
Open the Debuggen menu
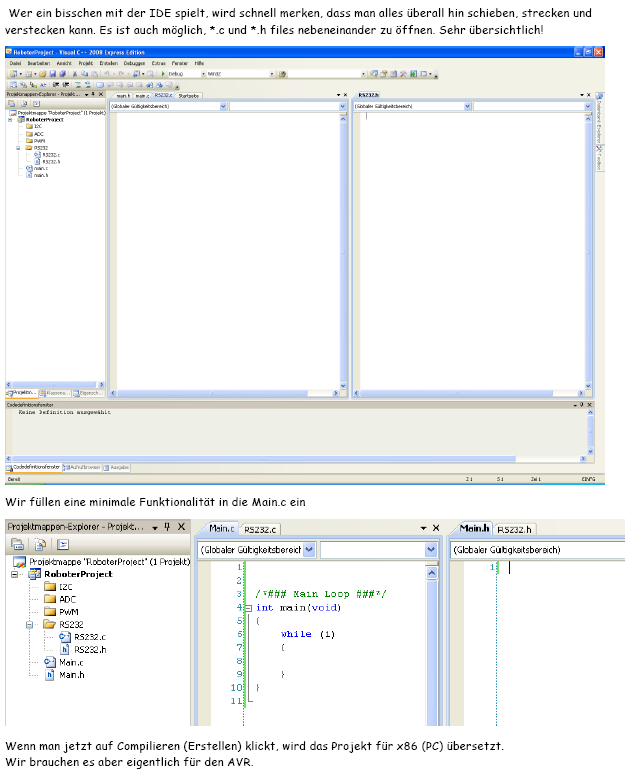pyautogui.click(x=134, y=63)
